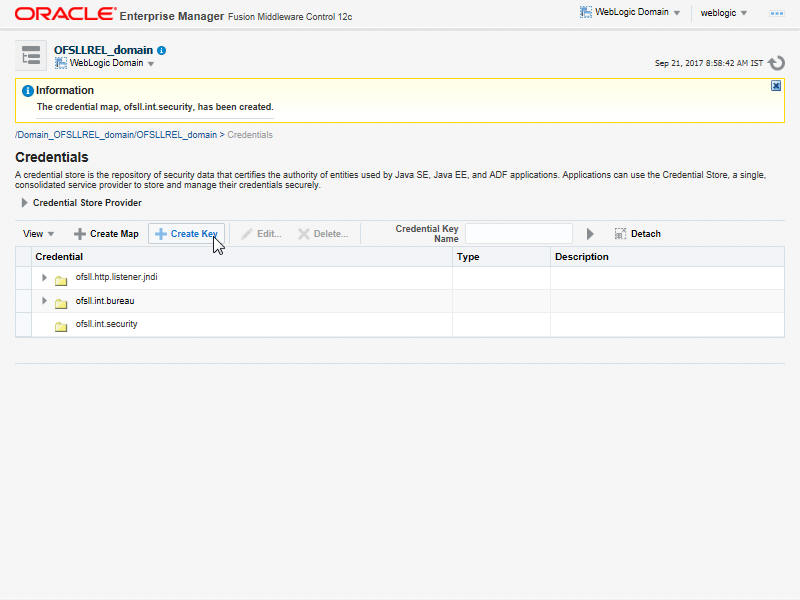Click the Credentials breadcrumb text
This screenshot has height=600, width=800.
250,135
